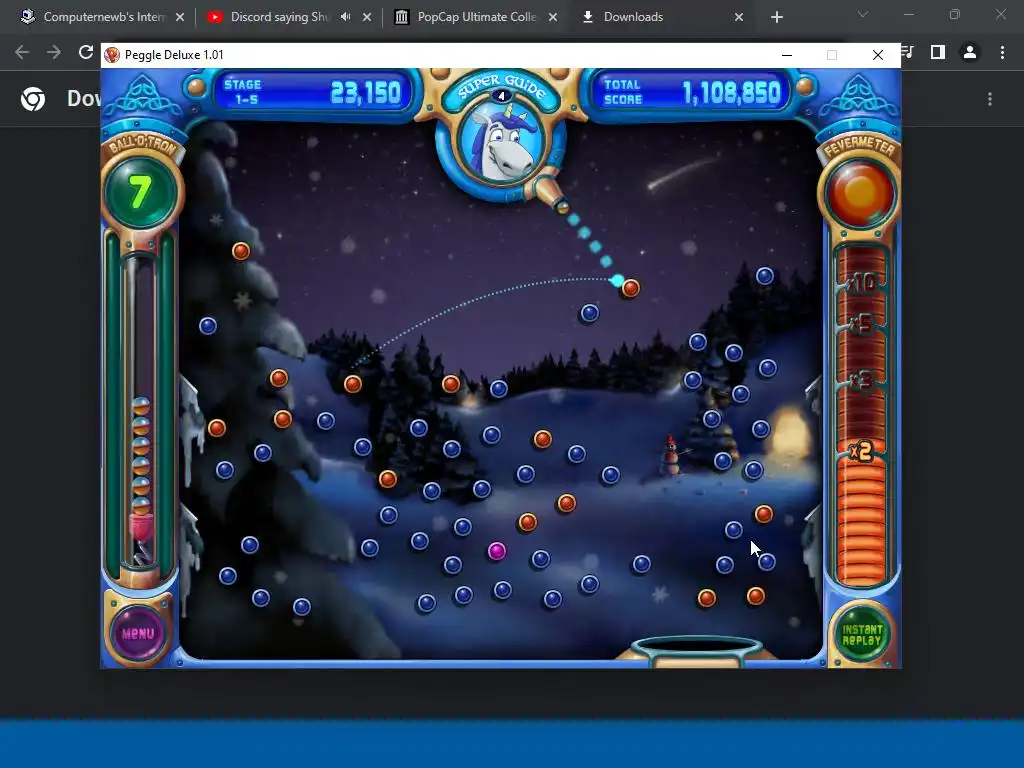This screenshot has width=1024, height=768.
Task: Click the decorative orb right of Total Score
Action: [805, 86]
